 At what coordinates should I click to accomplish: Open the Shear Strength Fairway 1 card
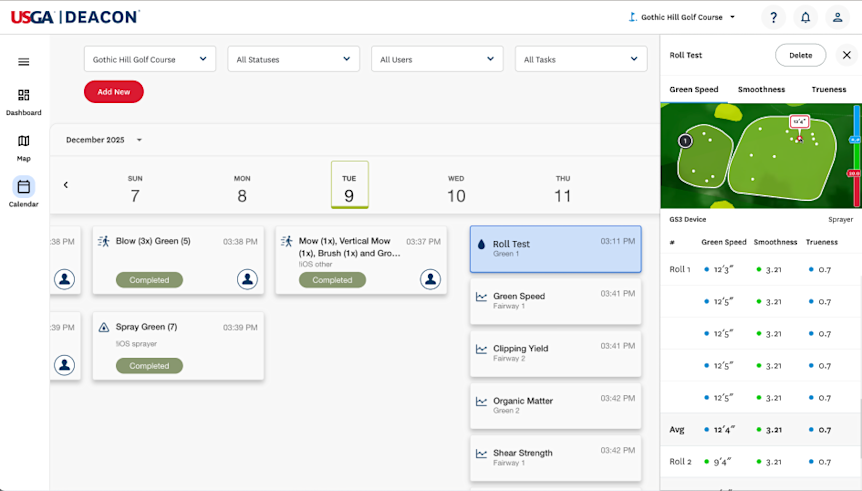tap(555, 458)
